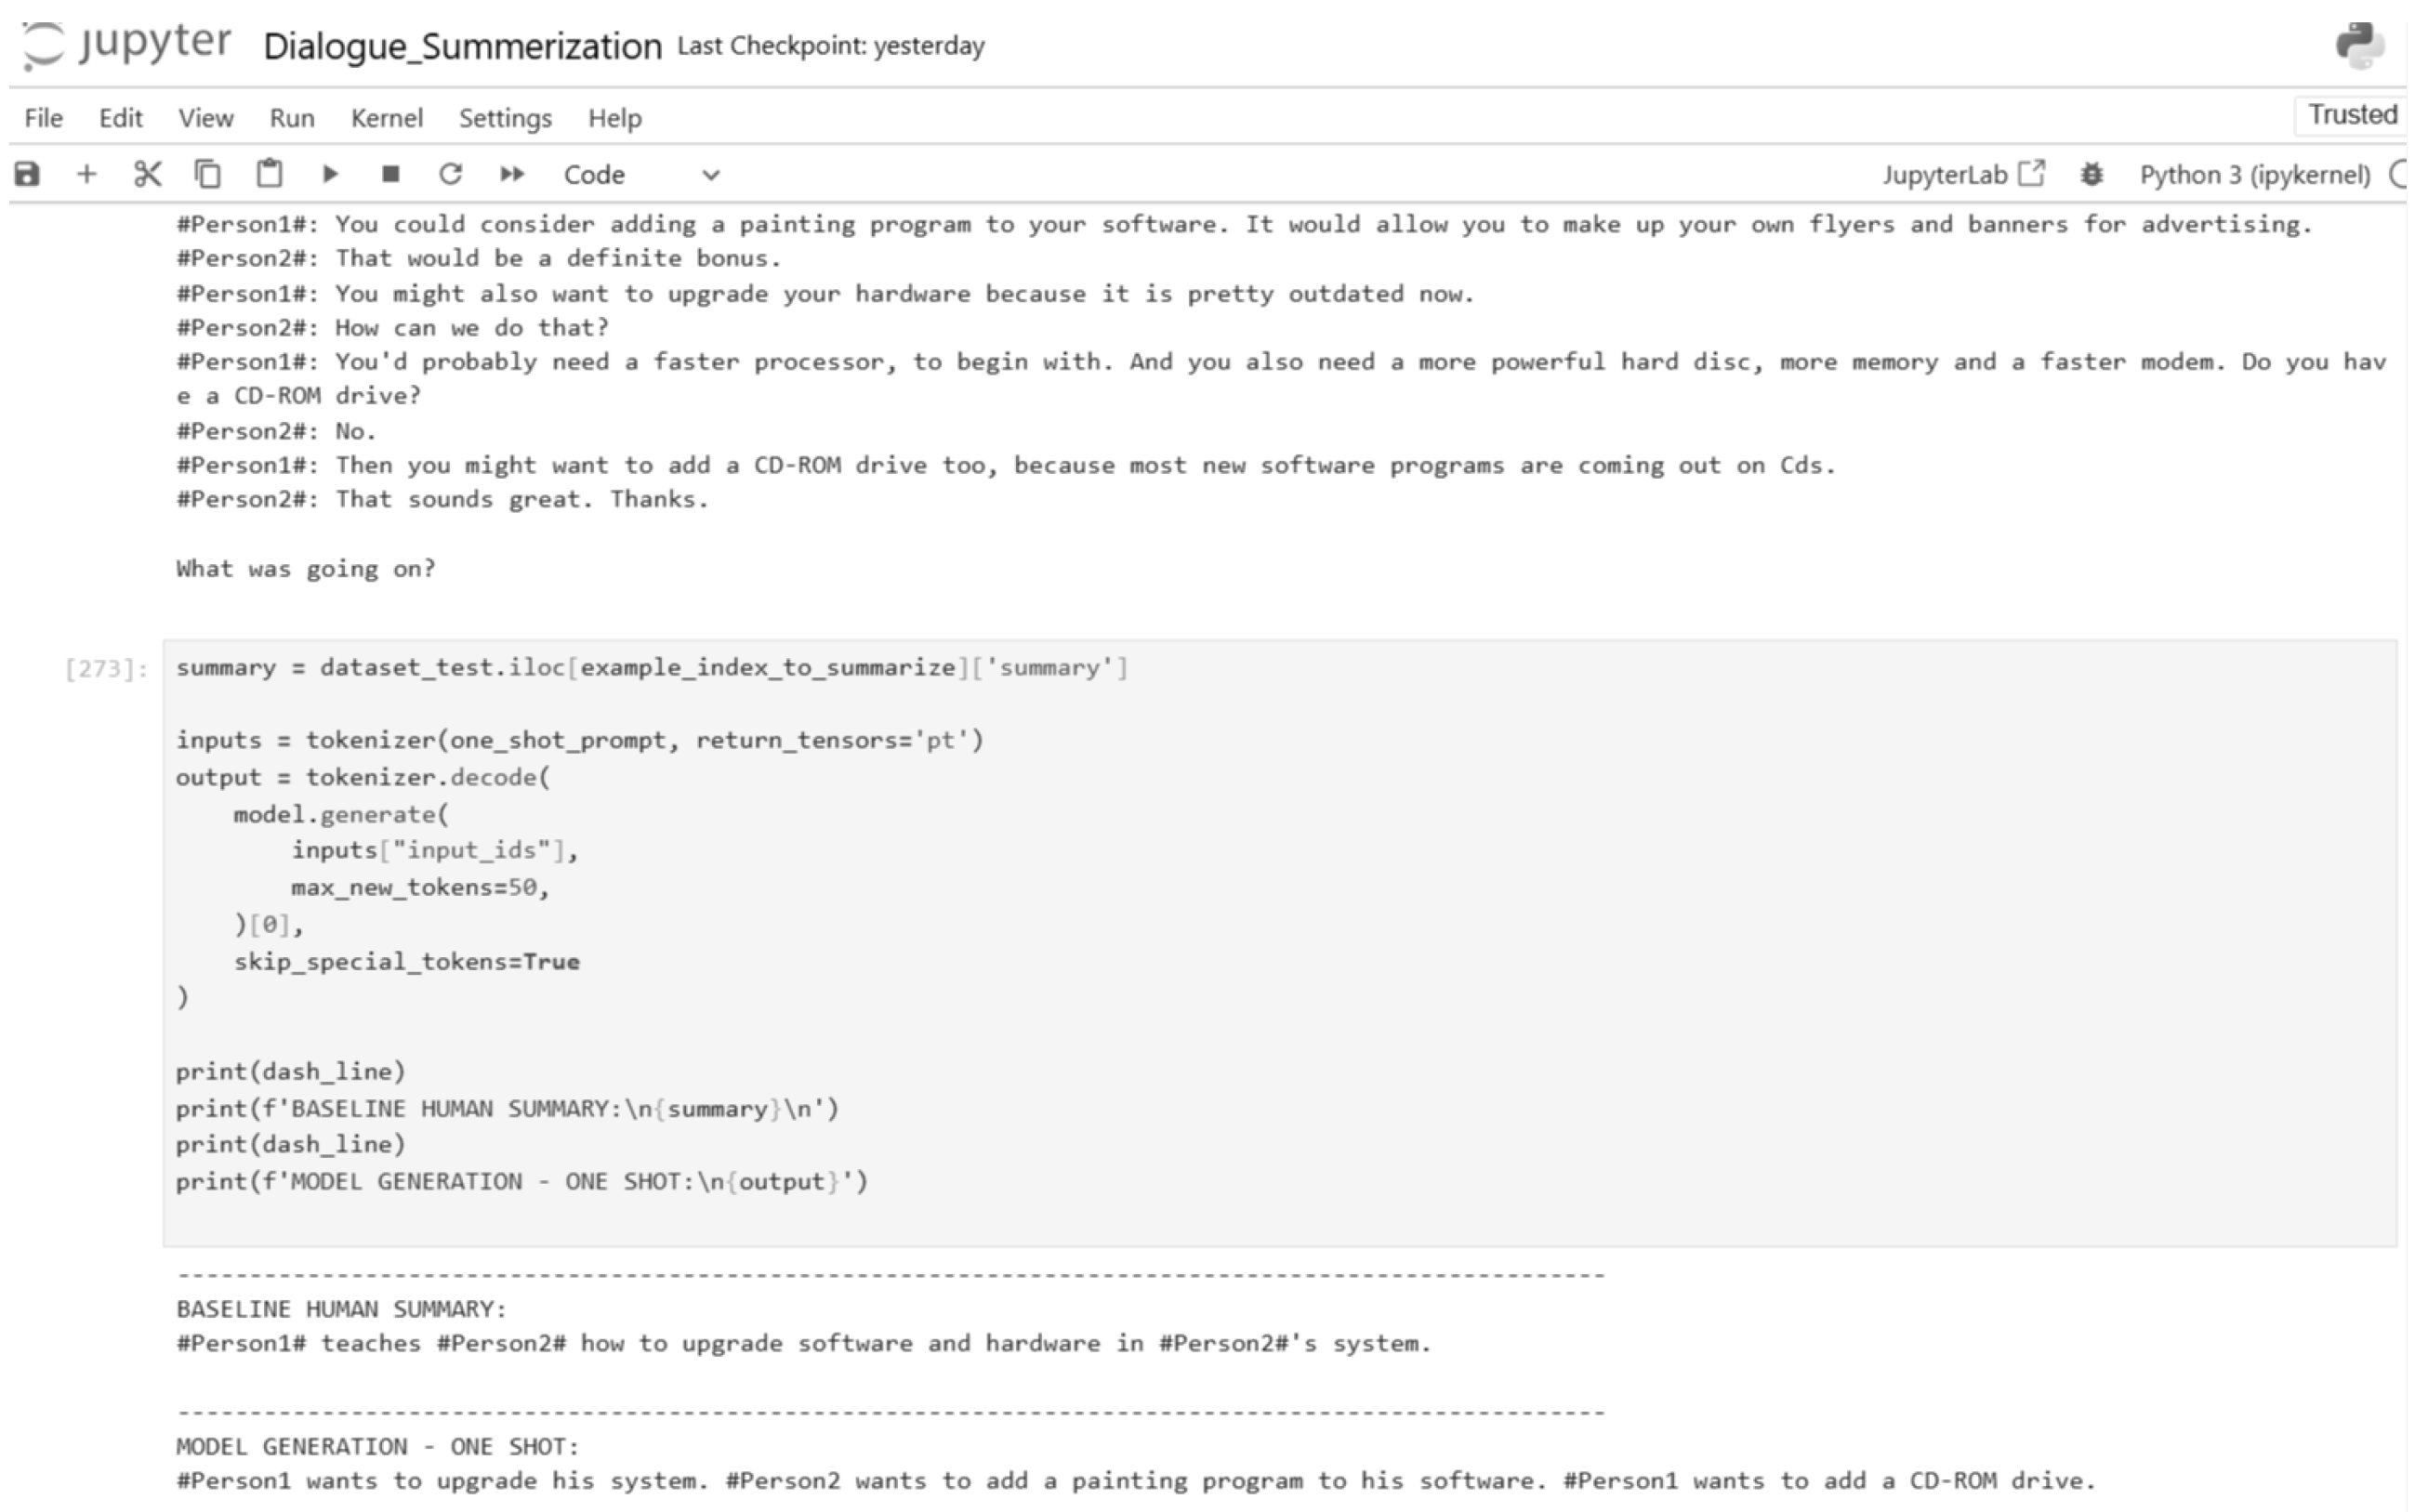Open the File menu
2428x1512 pixels.
42,118
